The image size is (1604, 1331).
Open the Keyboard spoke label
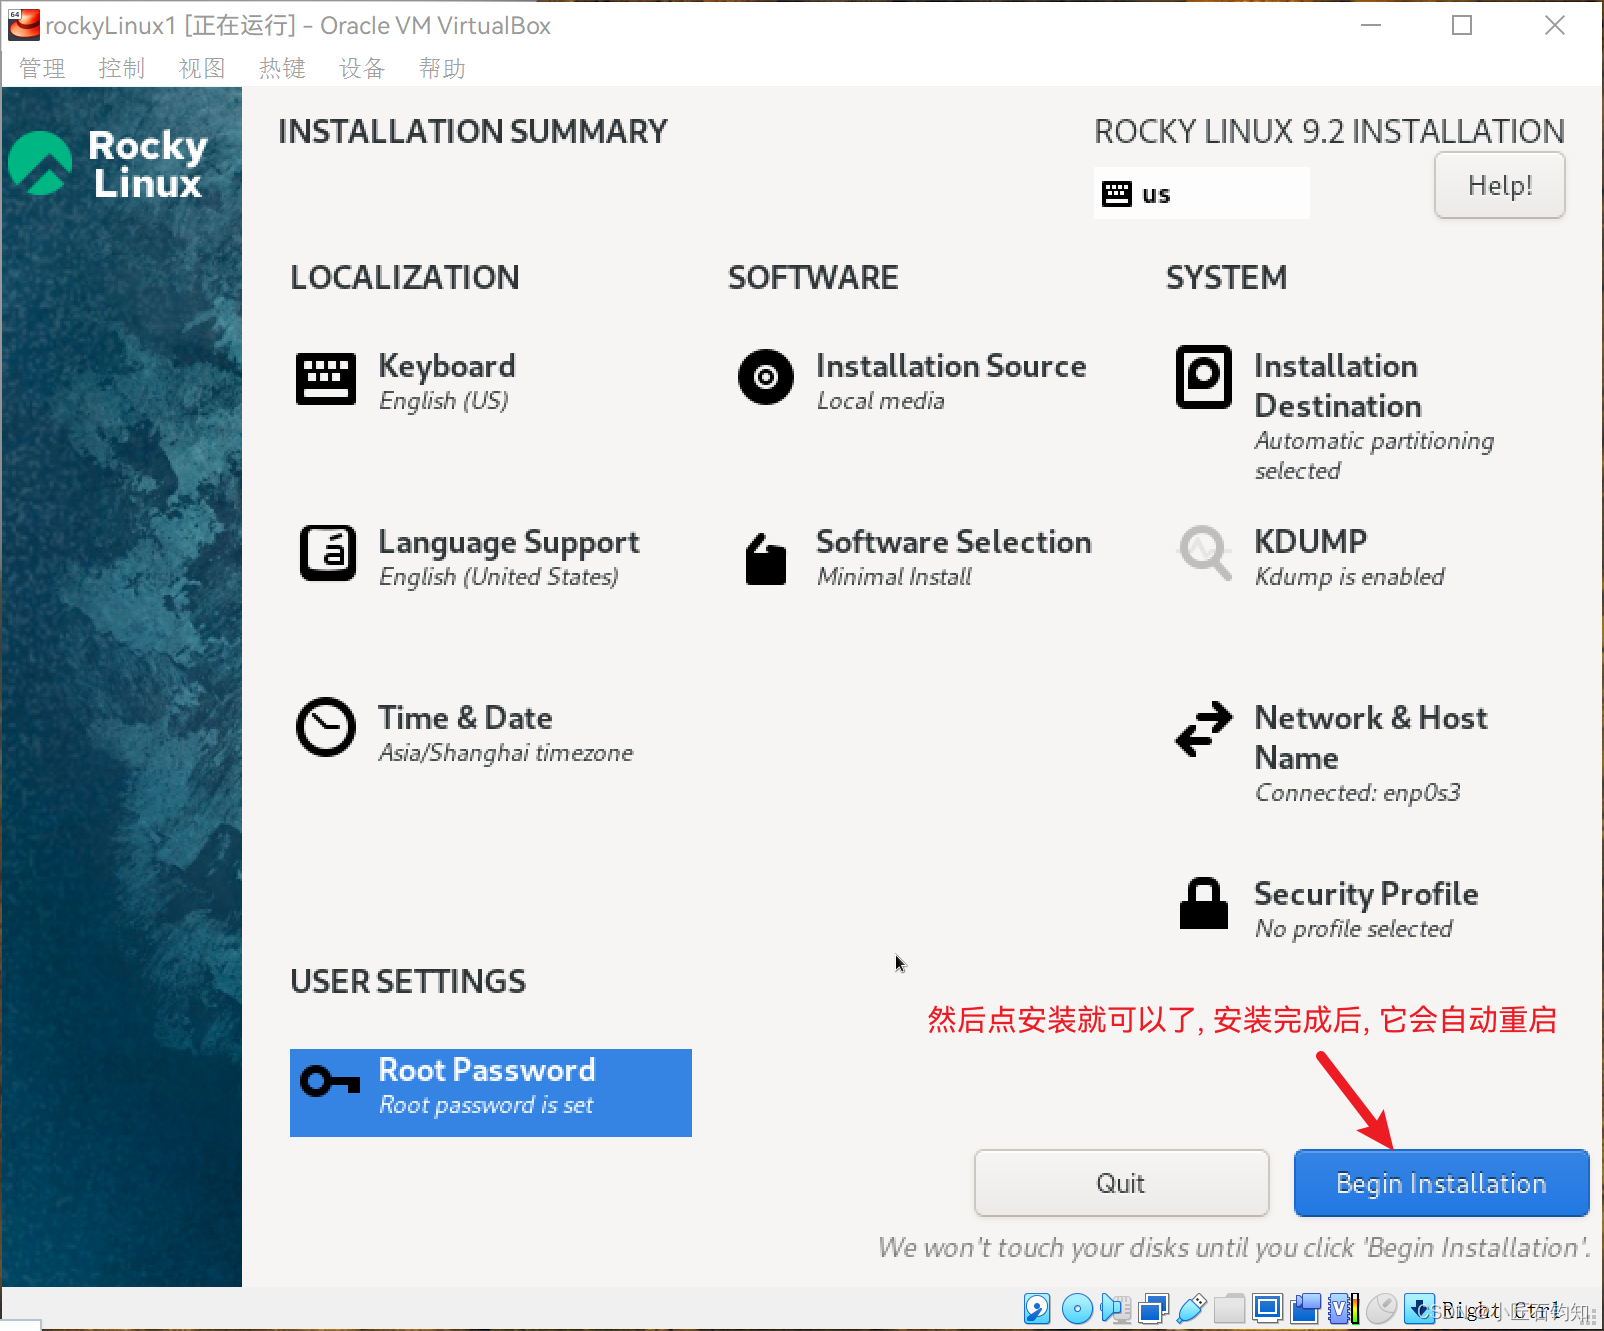pos(447,366)
